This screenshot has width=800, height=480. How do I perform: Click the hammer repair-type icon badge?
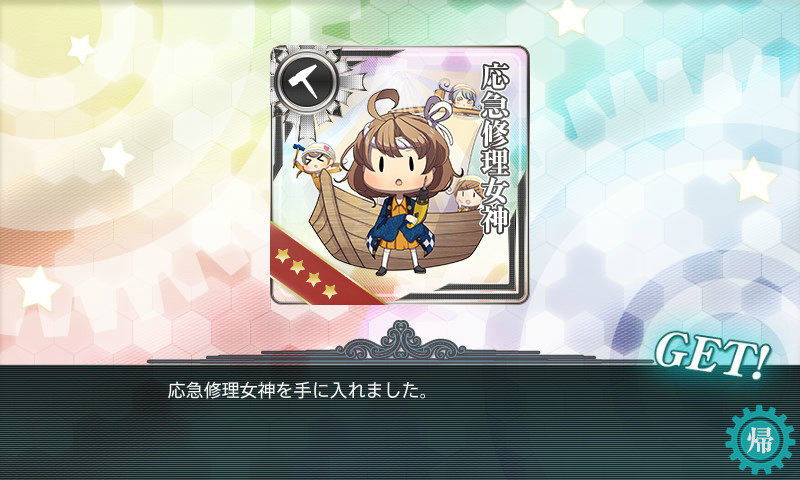pyautogui.click(x=305, y=81)
